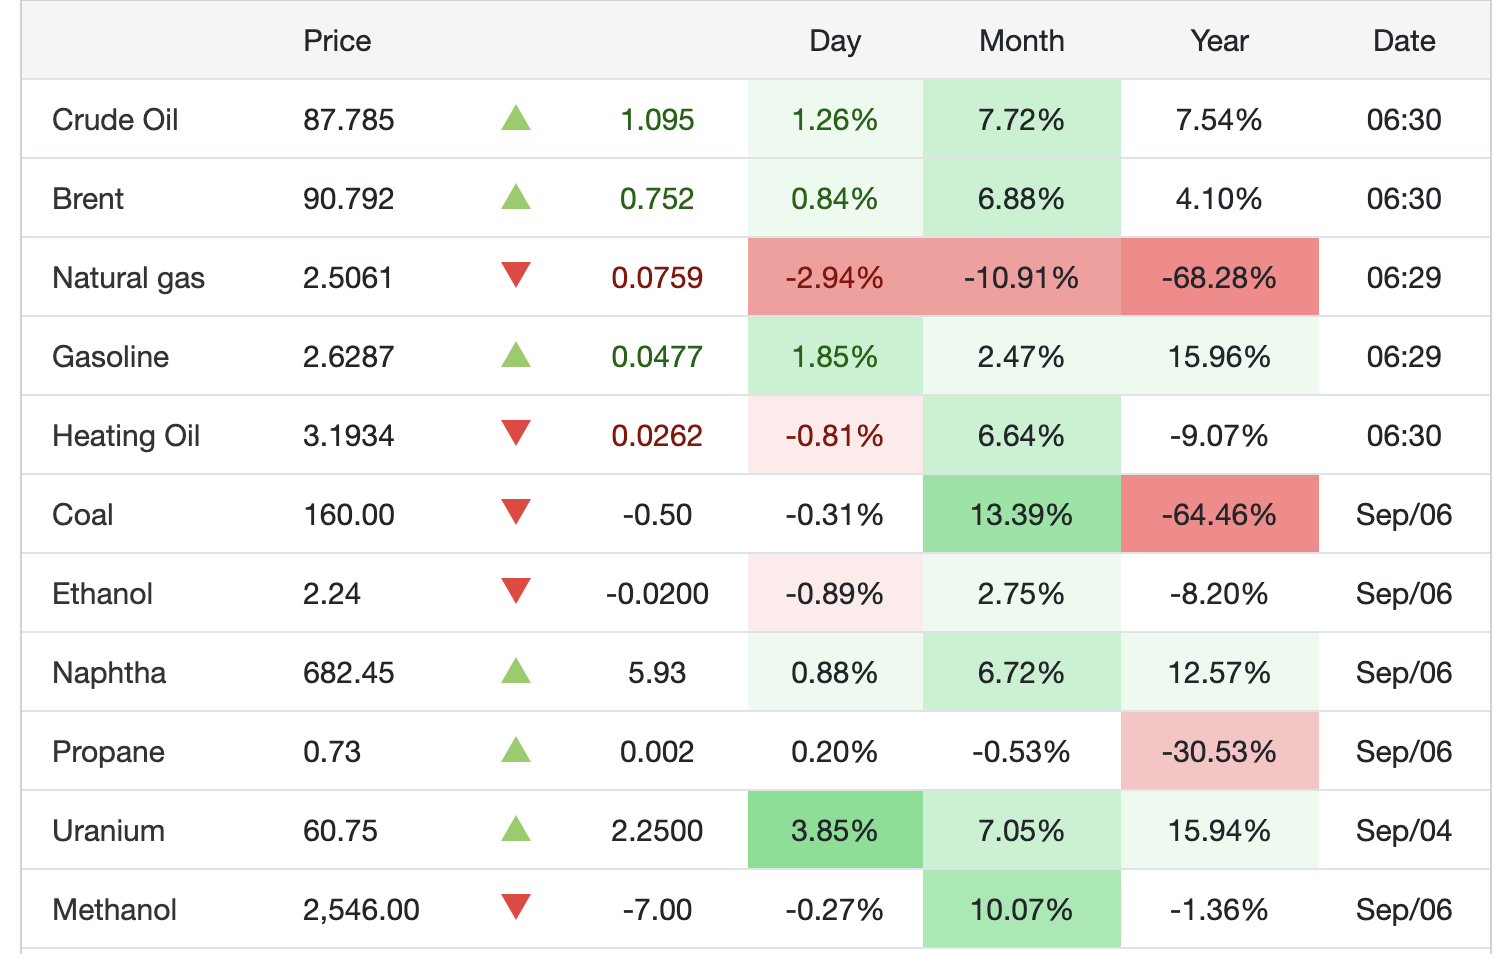The width and height of the screenshot is (1492, 954).
Task: Open the Uranium commodity link
Action: click(108, 831)
